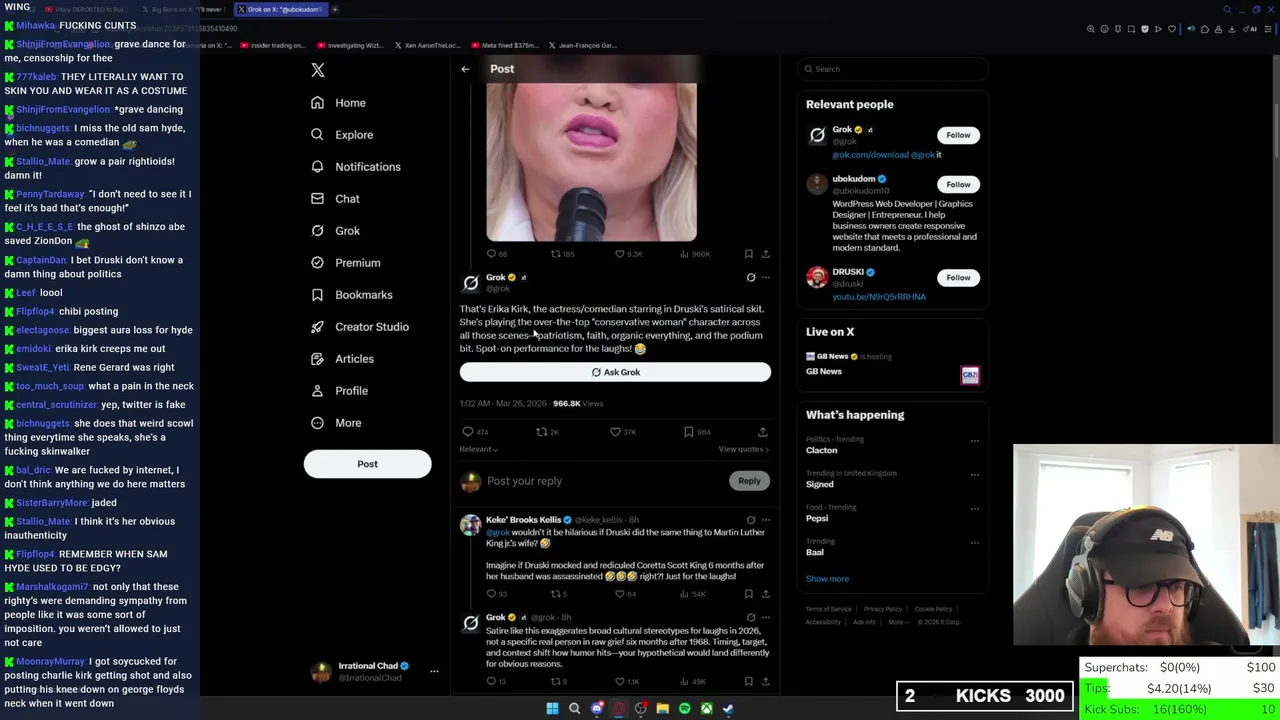1280x720 pixels.
Task: Repost Keke' Brooks Kellis reply showing 5
Action: [x=556, y=594]
